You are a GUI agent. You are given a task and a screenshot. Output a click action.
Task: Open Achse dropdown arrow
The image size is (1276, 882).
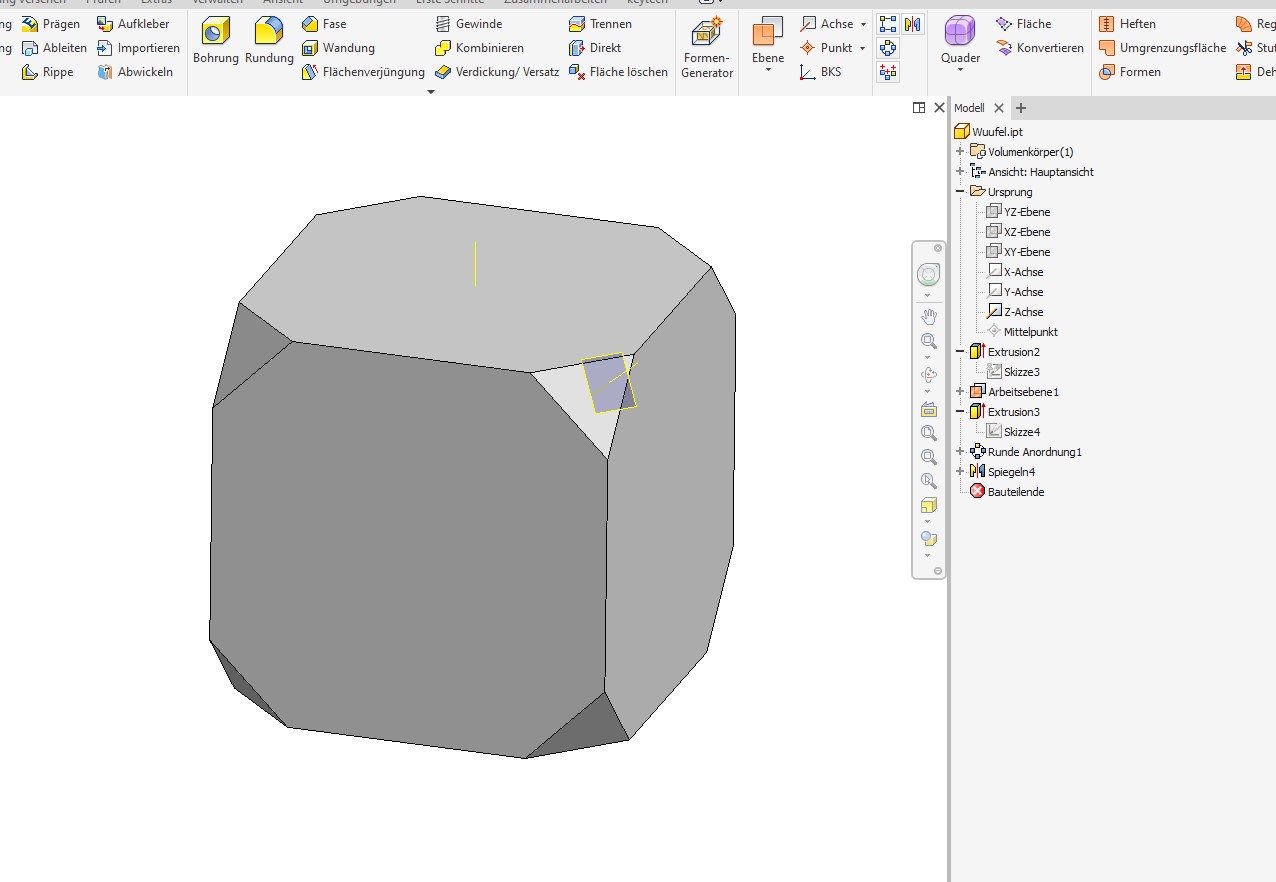pos(863,24)
